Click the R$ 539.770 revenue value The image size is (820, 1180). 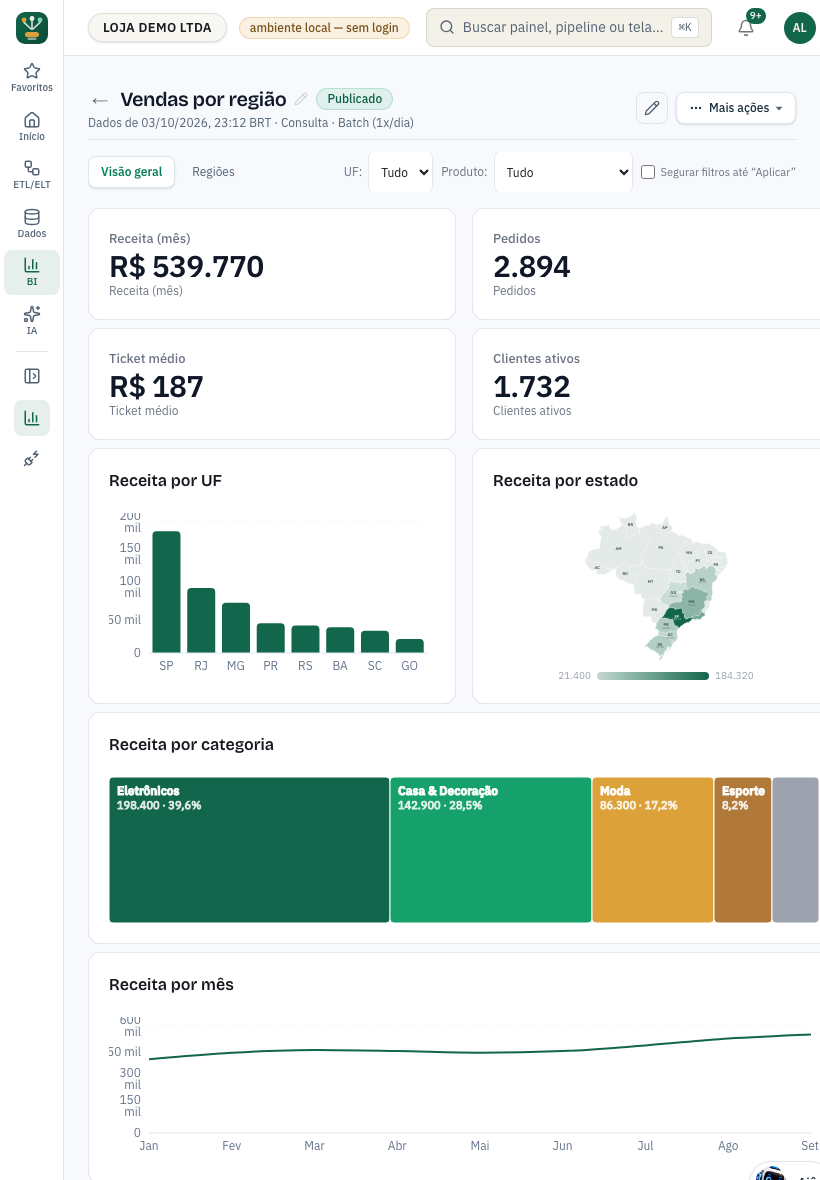point(187,266)
